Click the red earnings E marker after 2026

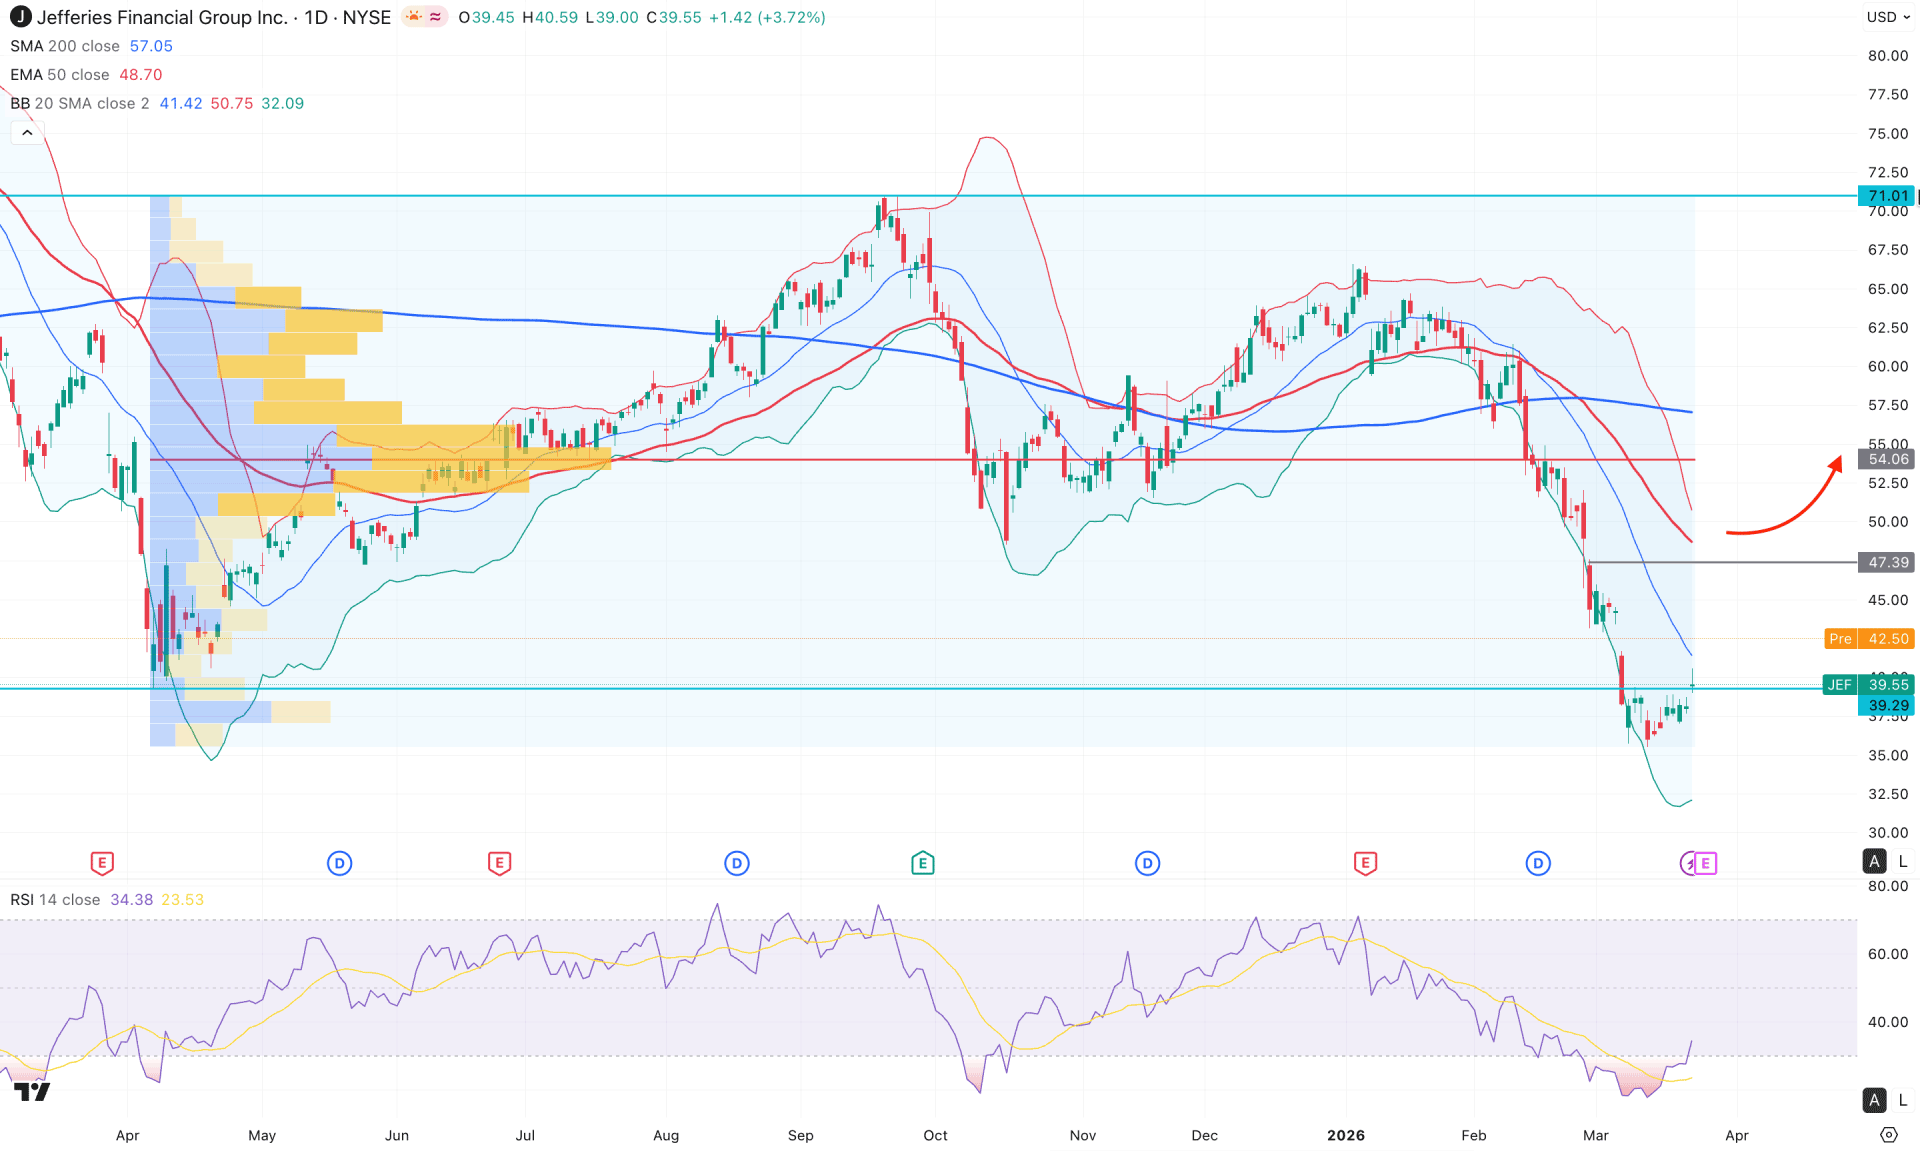tap(1365, 863)
